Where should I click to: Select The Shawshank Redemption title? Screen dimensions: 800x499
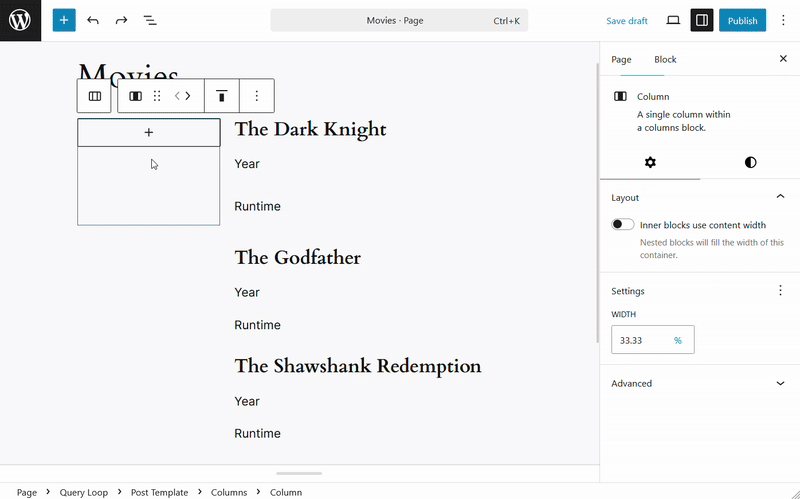358,366
